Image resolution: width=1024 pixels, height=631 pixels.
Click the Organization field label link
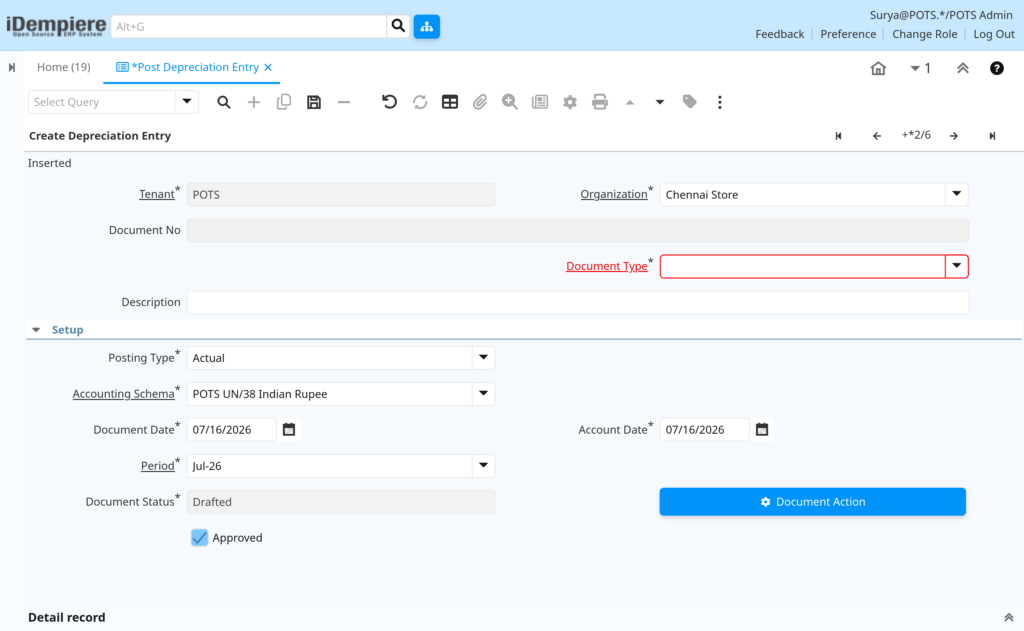[x=614, y=194]
